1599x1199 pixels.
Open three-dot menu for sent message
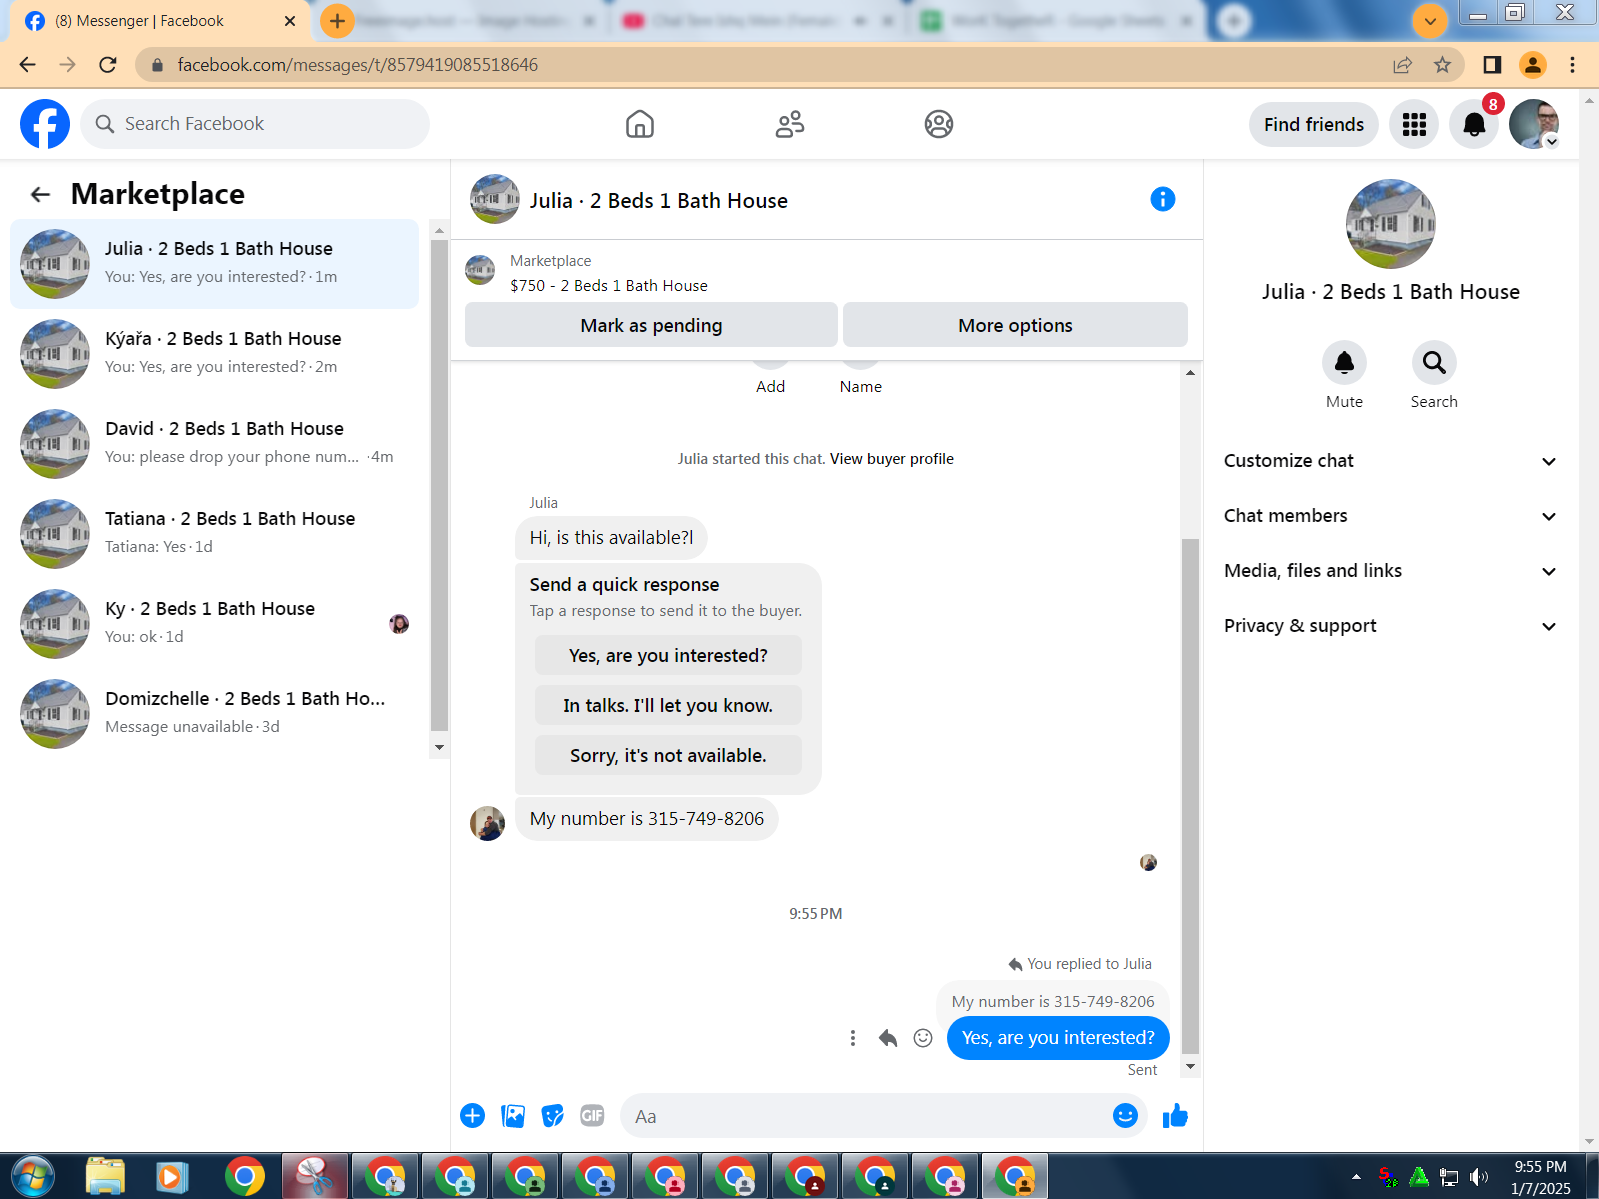[x=853, y=1038]
